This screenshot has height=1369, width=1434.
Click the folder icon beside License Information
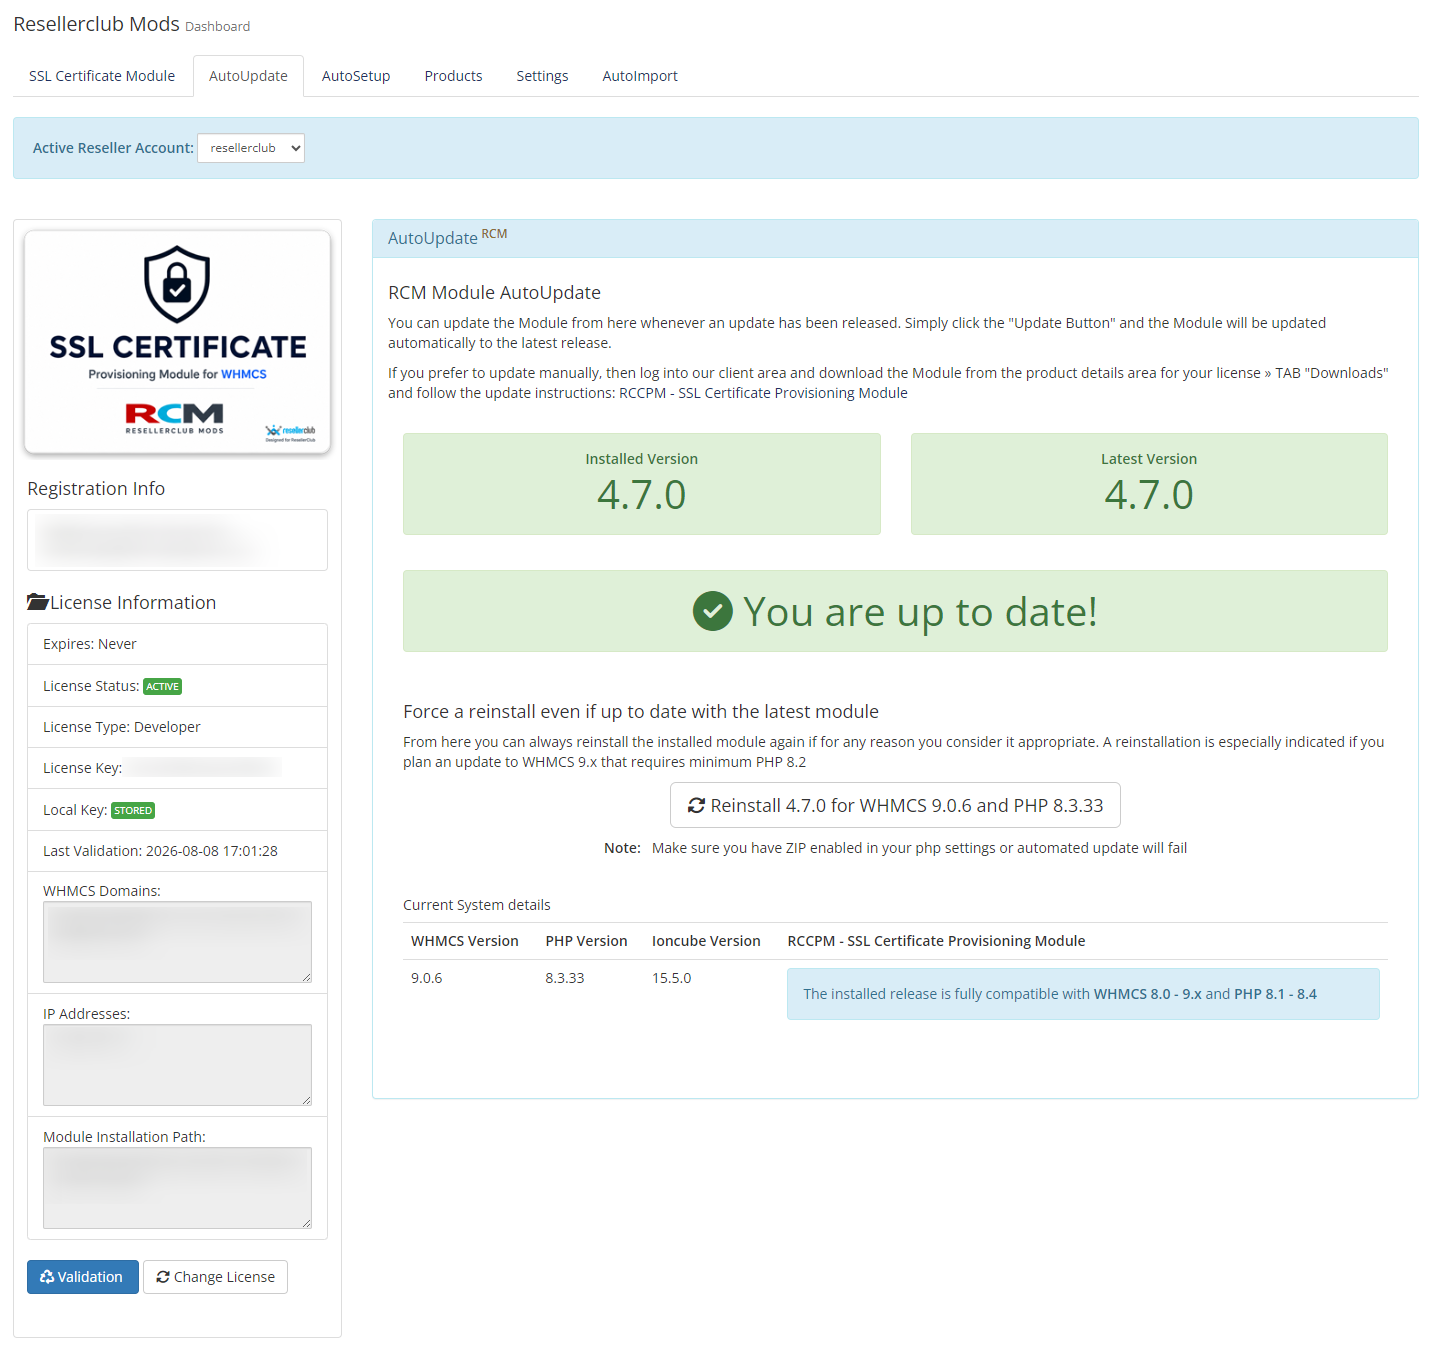[x=38, y=602]
